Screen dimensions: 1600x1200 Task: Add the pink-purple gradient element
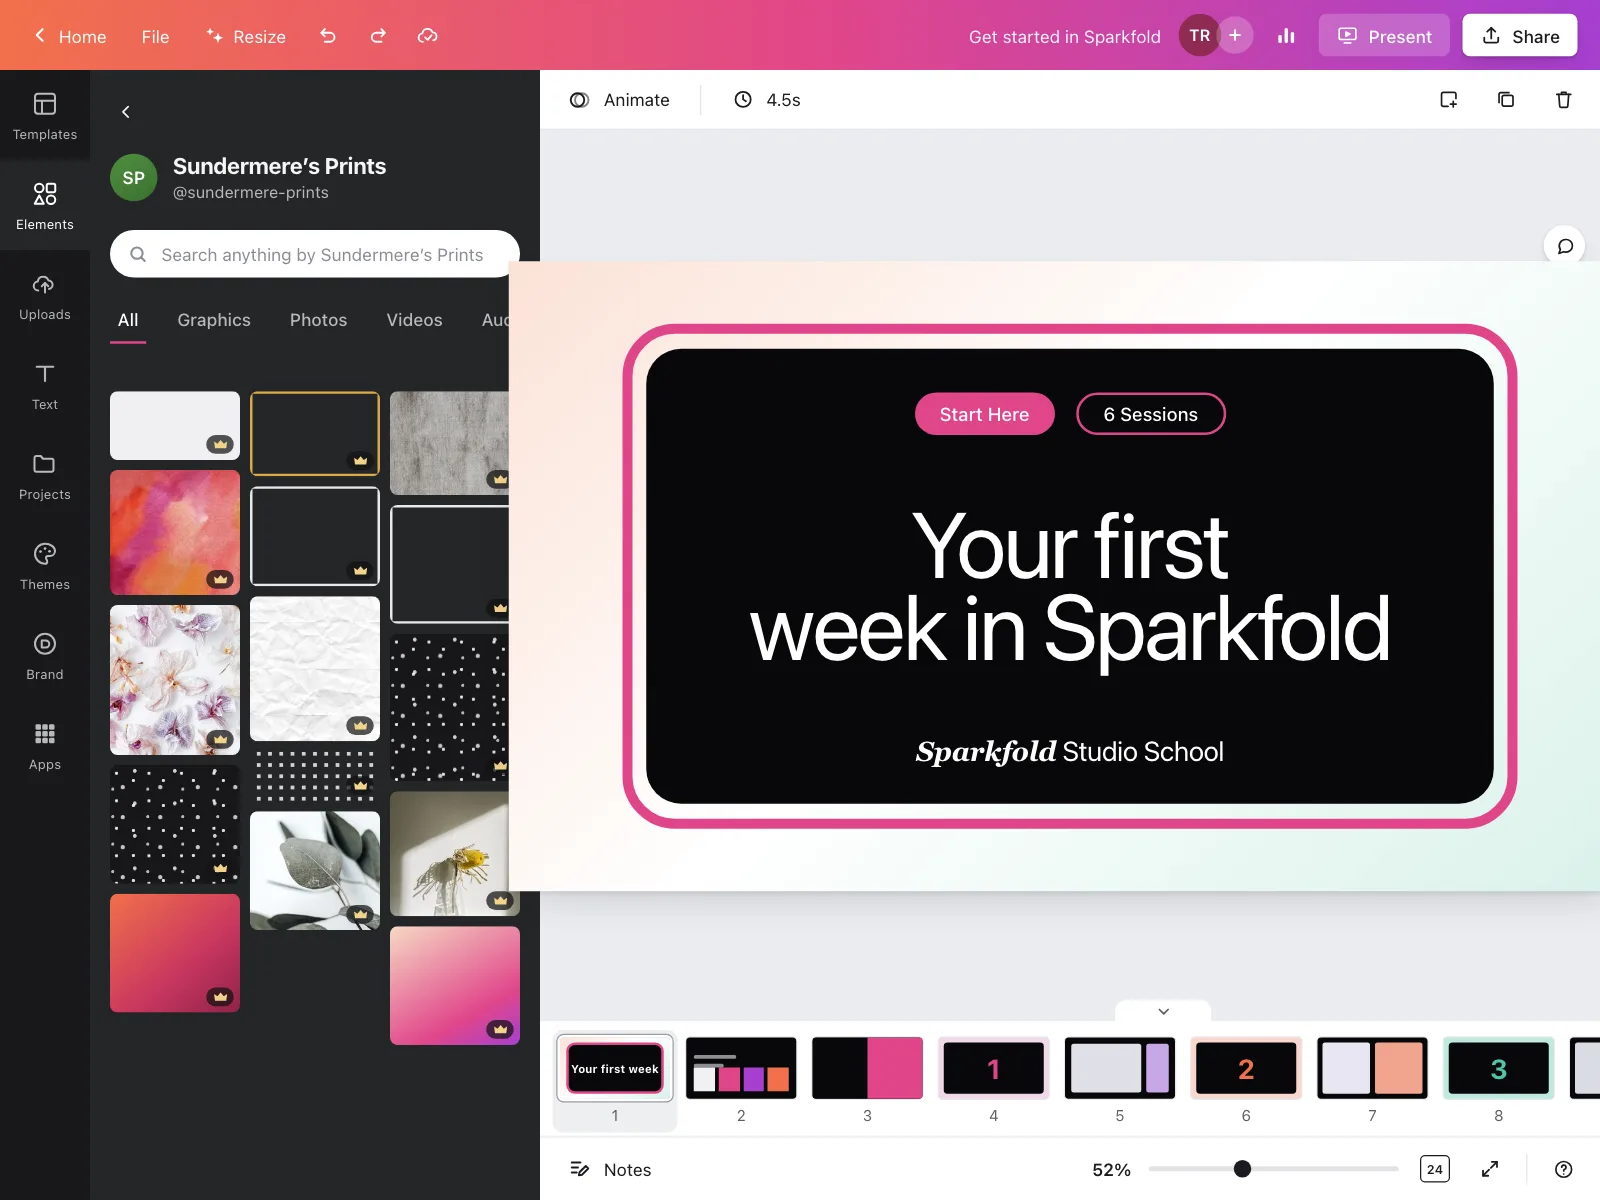(x=455, y=986)
